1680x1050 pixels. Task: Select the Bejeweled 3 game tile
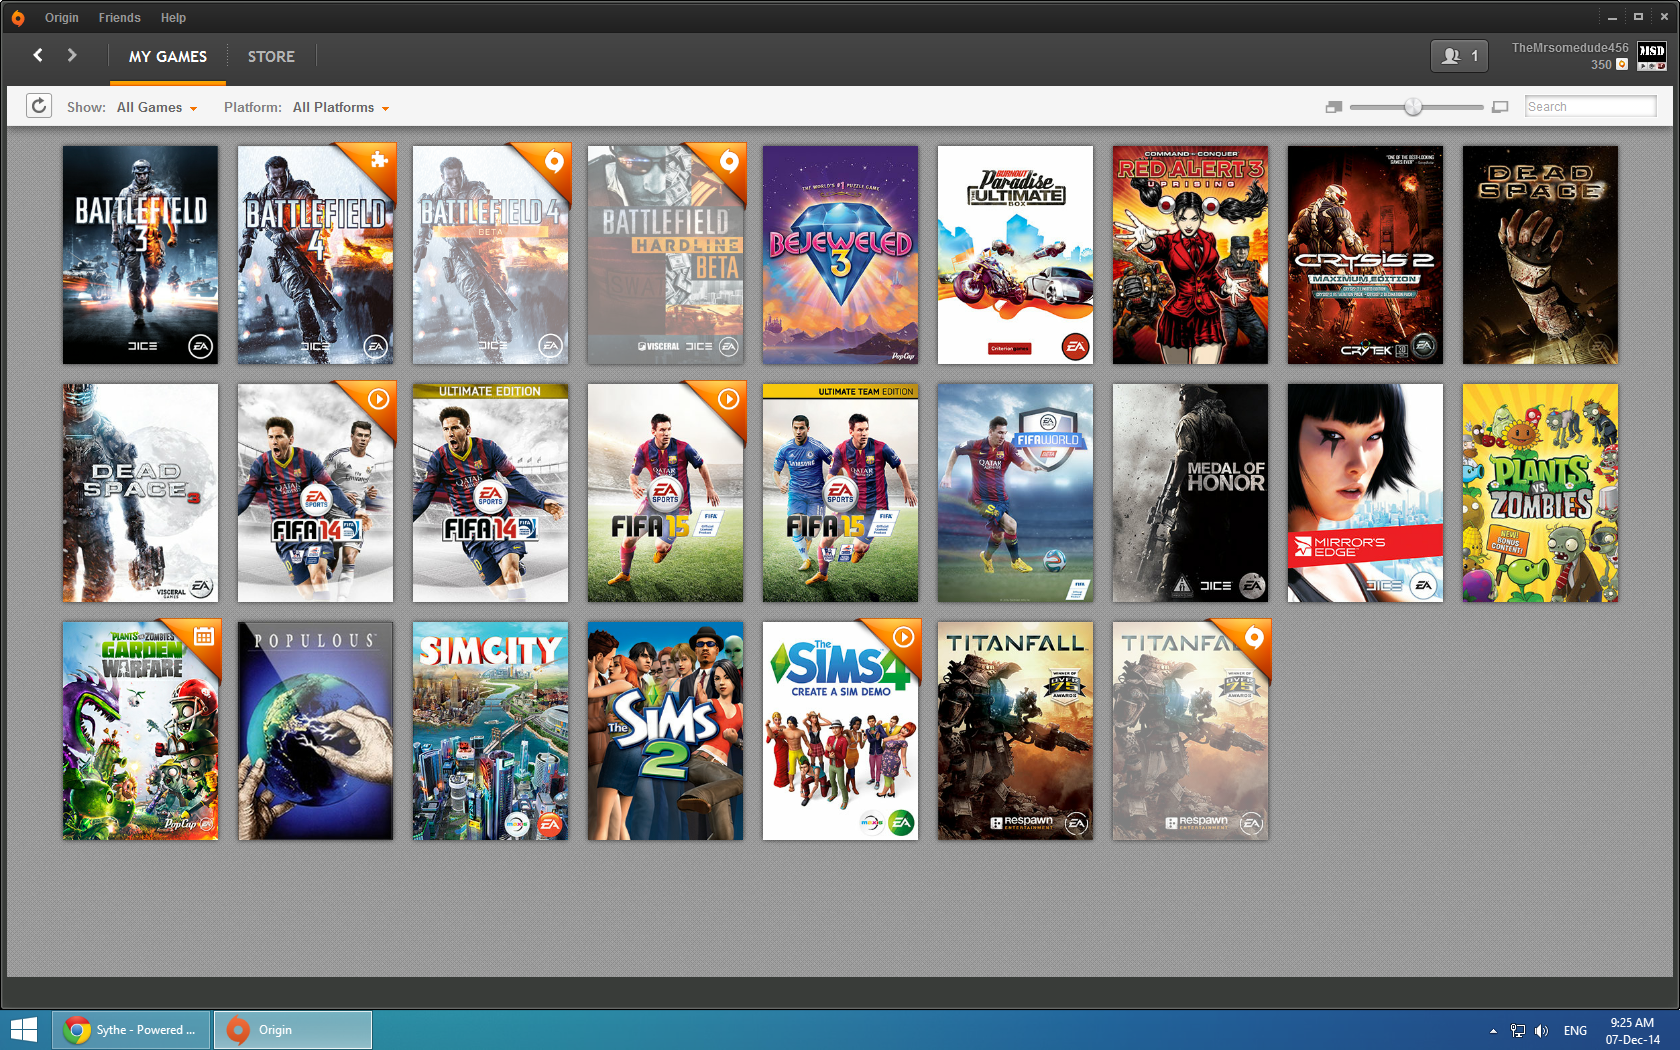pos(840,255)
